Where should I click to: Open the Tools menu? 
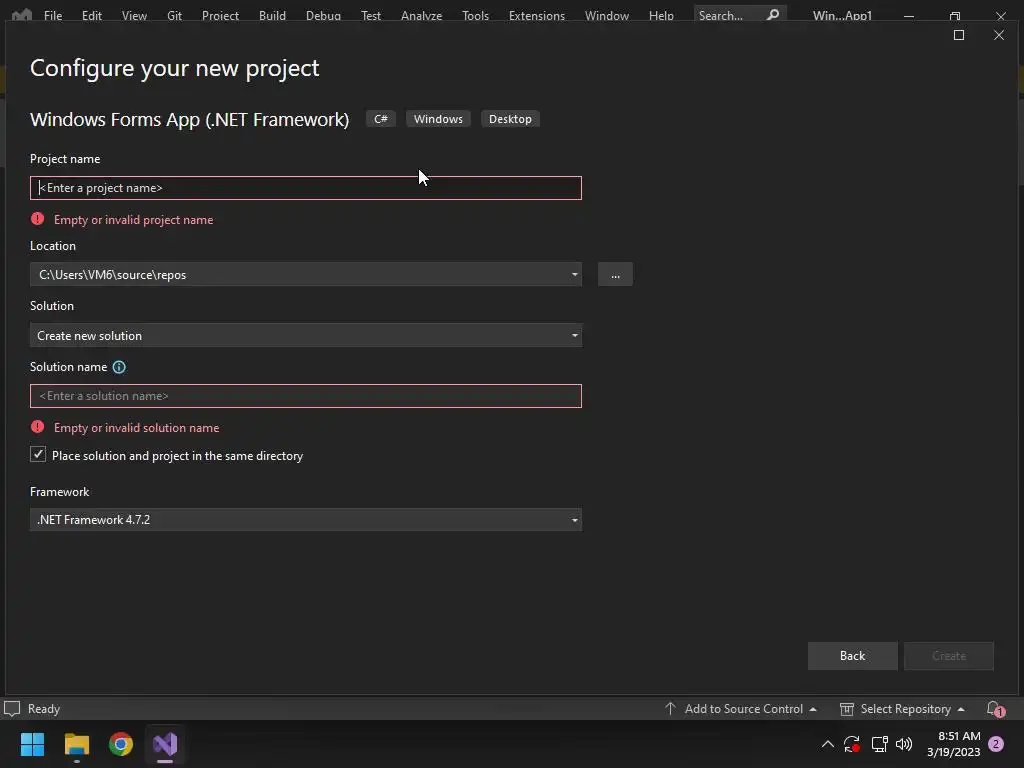475,15
